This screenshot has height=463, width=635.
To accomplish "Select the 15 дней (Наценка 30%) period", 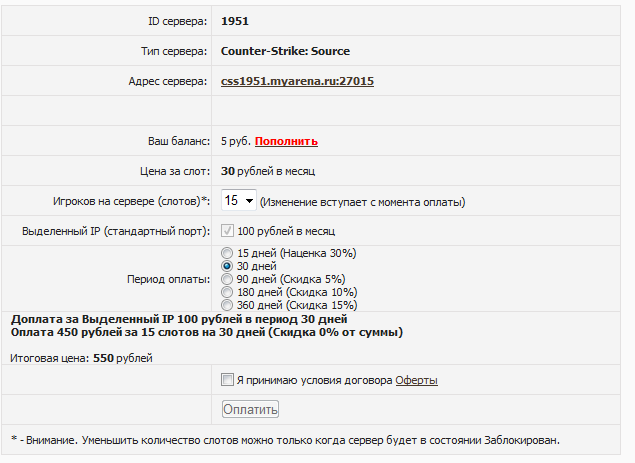I will tap(227, 254).
